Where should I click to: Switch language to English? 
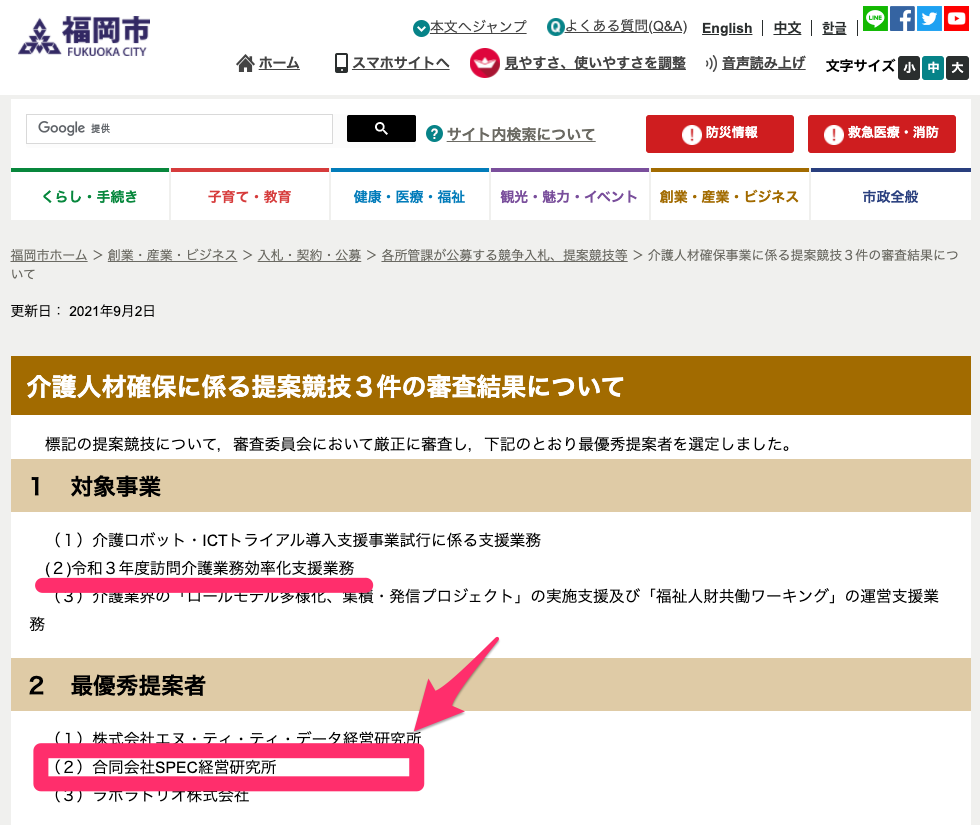click(727, 29)
